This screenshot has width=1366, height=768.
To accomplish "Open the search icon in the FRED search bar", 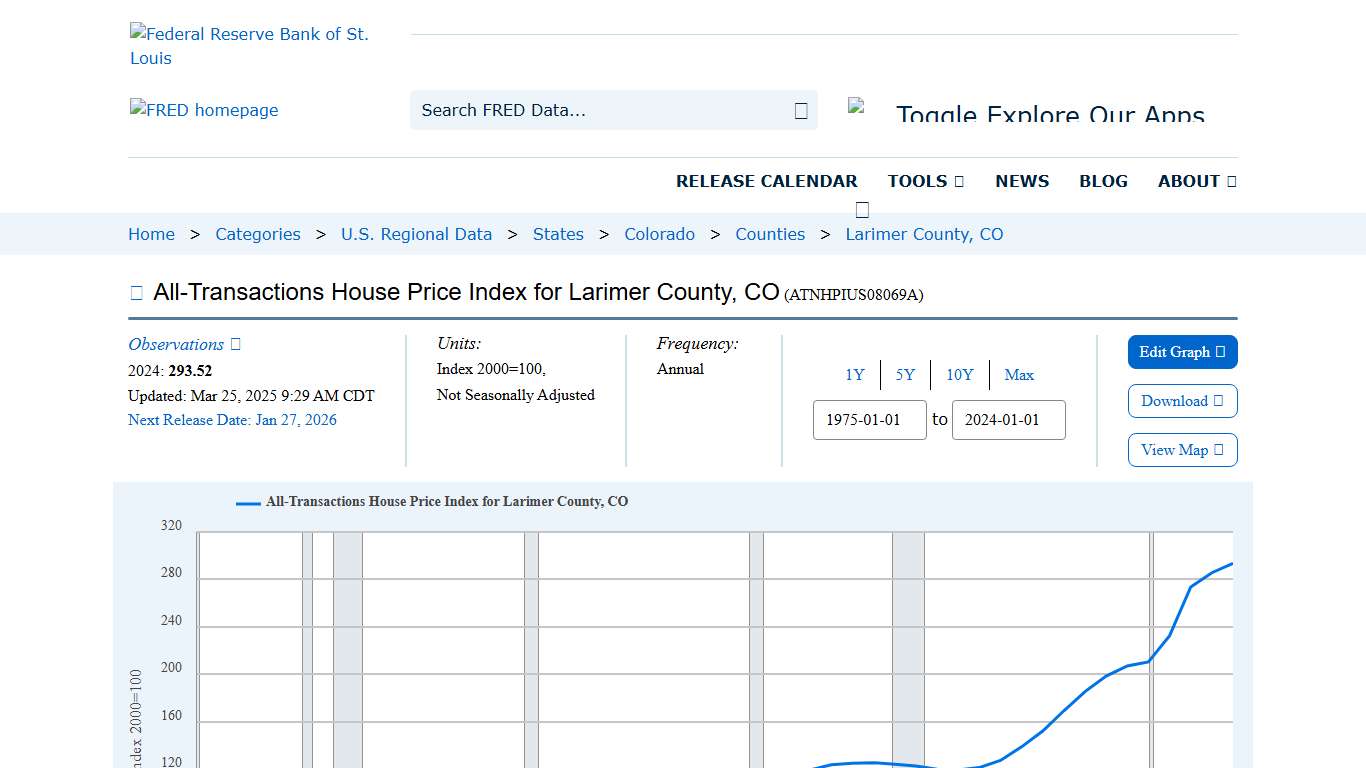I will click(800, 110).
